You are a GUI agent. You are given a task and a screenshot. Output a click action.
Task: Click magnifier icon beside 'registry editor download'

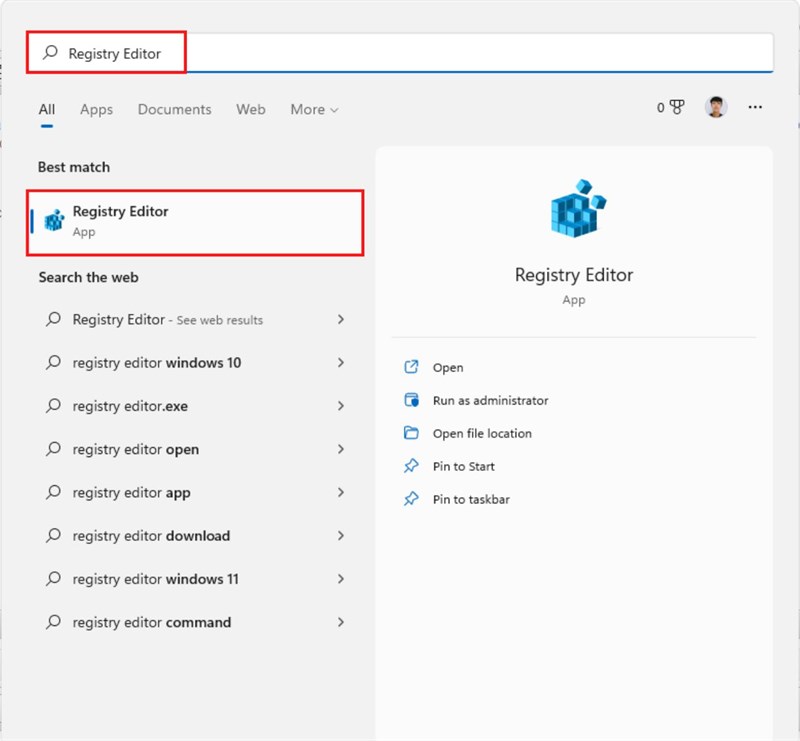click(x=53, y=535)
